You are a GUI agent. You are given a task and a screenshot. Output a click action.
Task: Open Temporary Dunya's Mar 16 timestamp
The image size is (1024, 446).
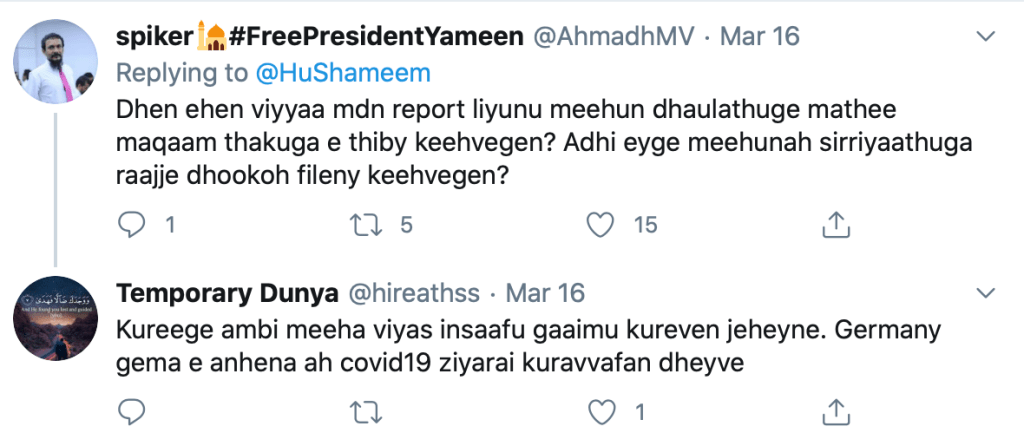545,294
